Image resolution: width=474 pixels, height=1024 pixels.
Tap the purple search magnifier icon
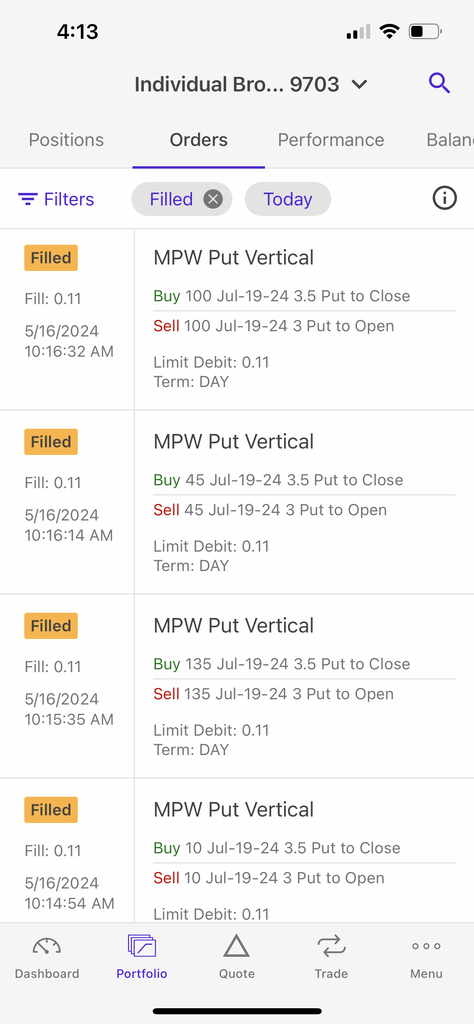(439, 84)
